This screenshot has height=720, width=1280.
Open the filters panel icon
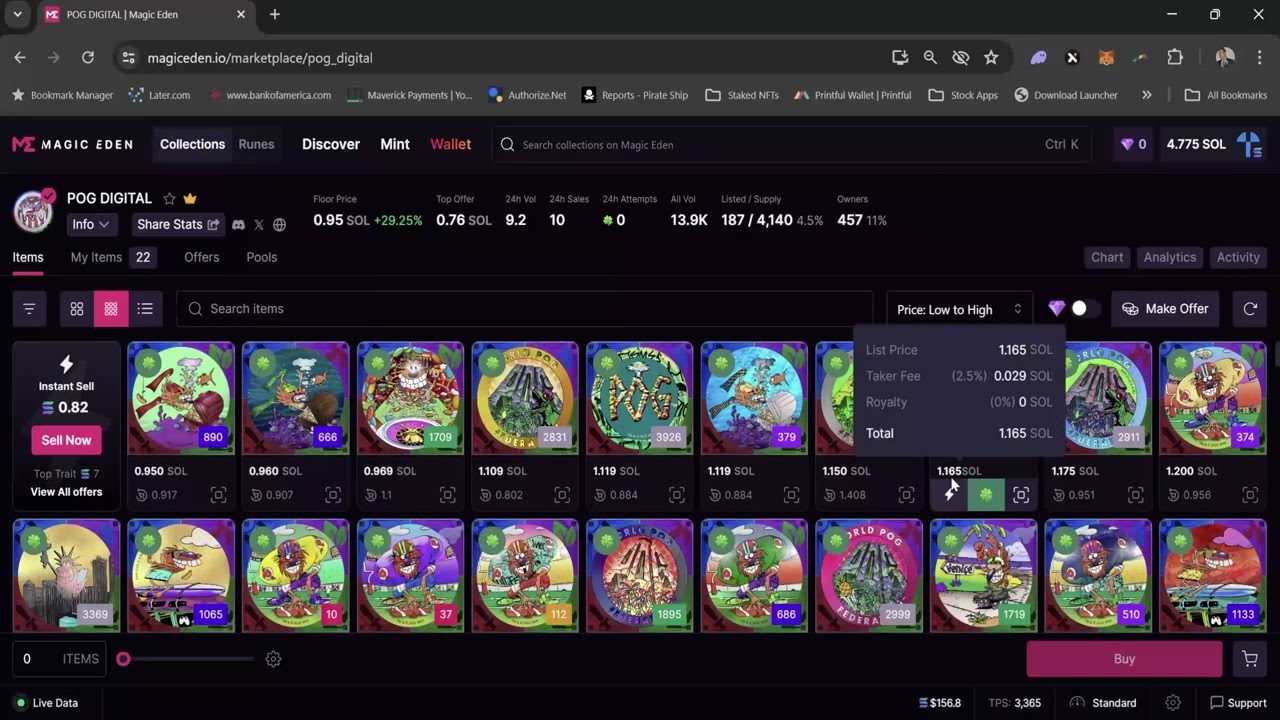pos(29,309)
